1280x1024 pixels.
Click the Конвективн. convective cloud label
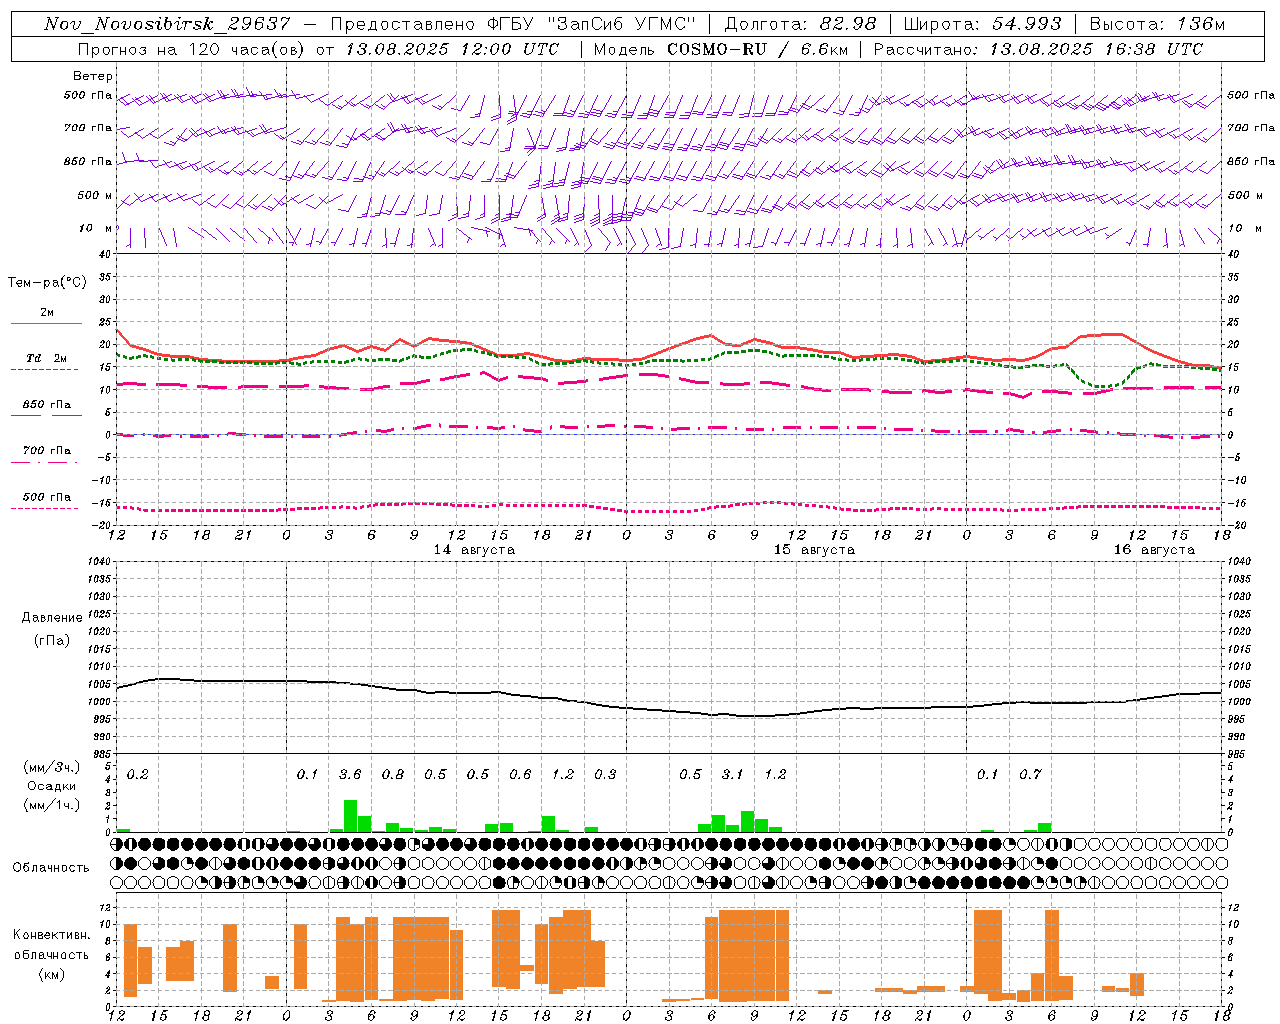51,935
